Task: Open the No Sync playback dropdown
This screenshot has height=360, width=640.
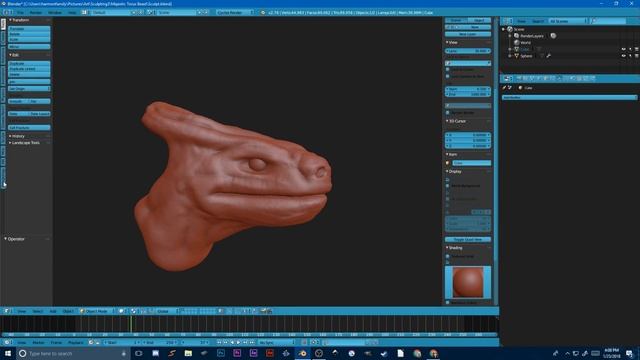Action: pyautogui.click(x=276, y=342)
